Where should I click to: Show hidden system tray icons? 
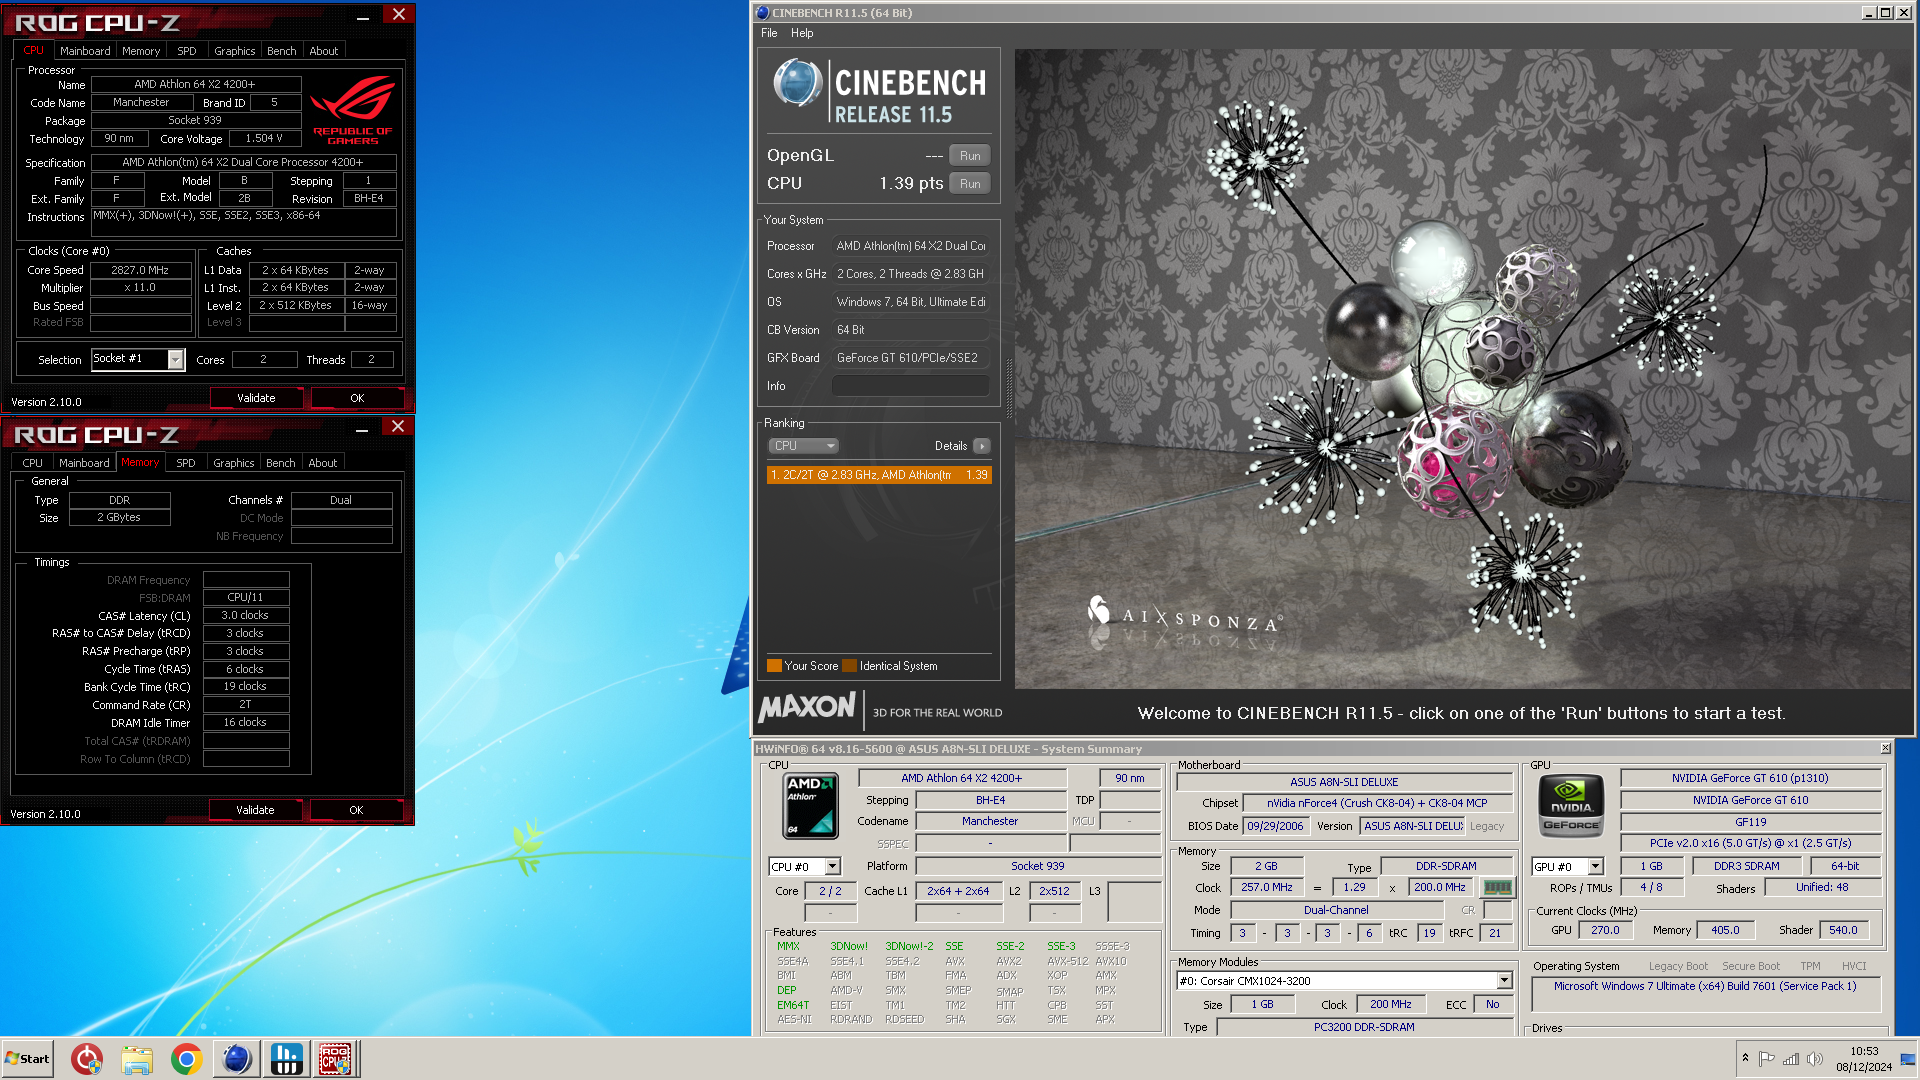coord(1745,1058)
